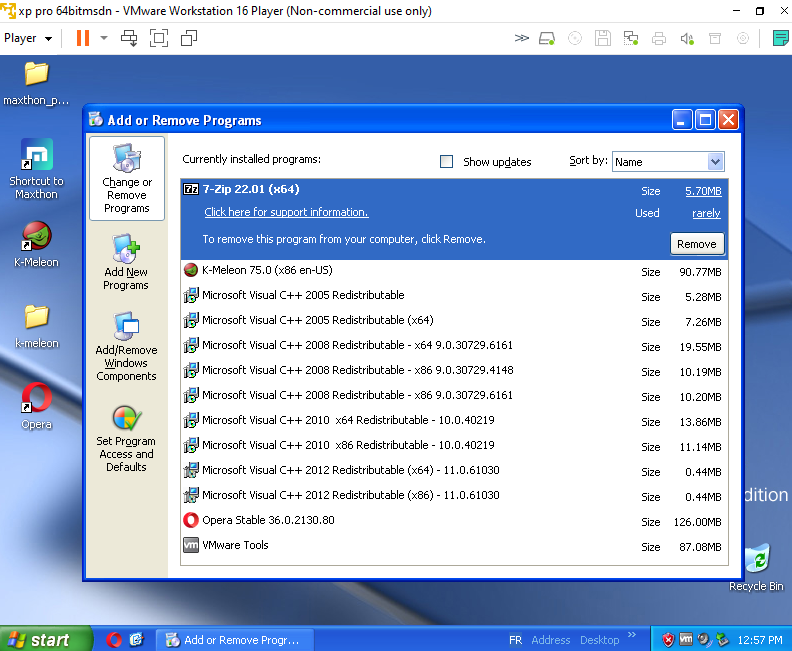This screenshot has height=651, width=792.
Task: Select K-Meleon 75.0 (x86 en-US) entry
Action: click(454, 271)
